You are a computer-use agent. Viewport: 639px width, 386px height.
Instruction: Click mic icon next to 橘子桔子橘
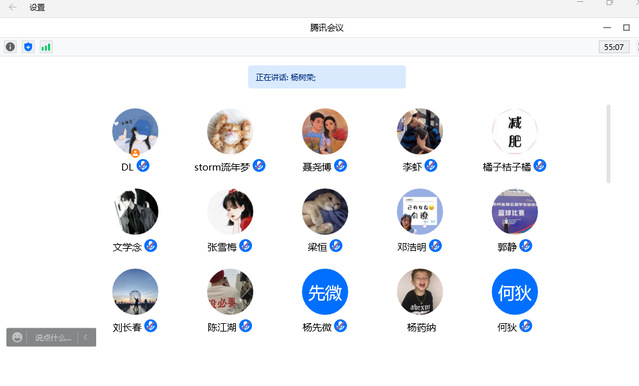click(540, 165)
